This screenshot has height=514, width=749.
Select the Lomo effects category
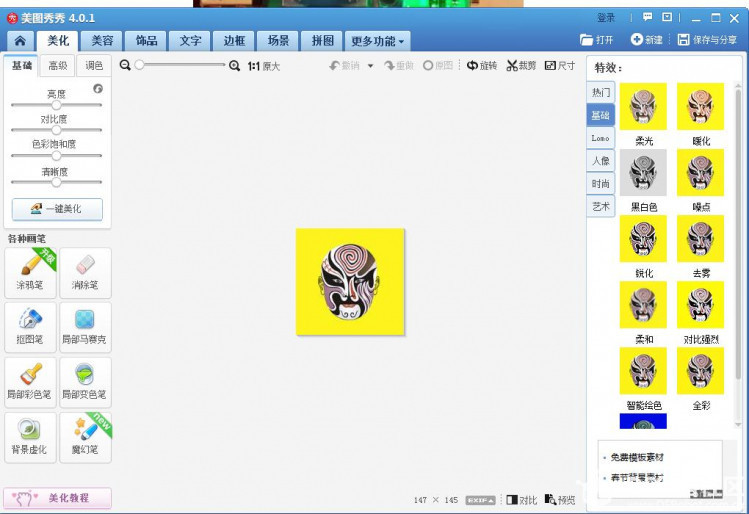600,138
